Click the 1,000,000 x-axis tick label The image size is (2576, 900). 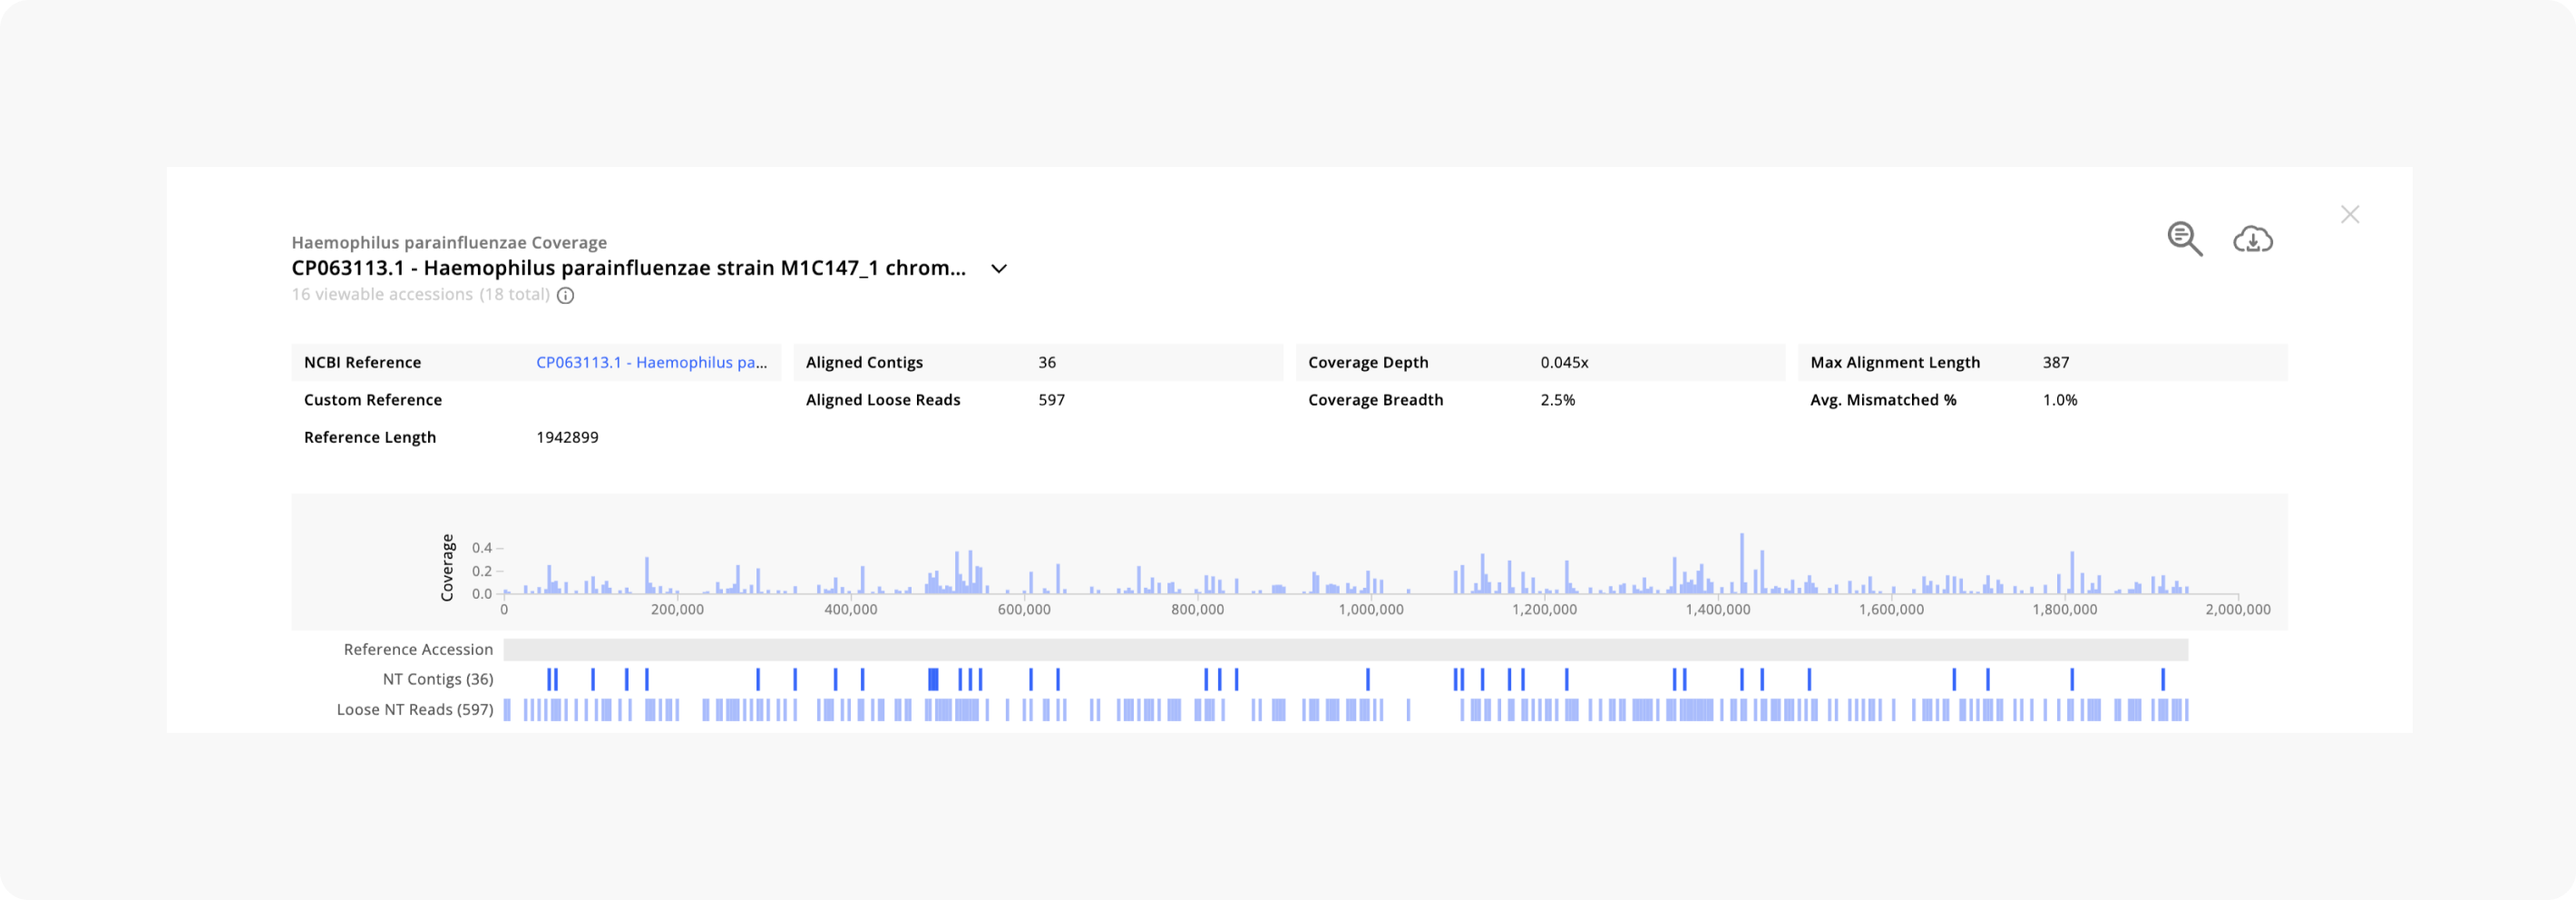(x=1370, y=609)
